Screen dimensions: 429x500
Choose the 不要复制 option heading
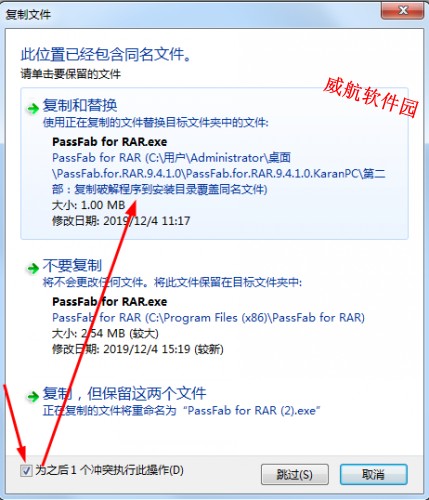(72, 266)
